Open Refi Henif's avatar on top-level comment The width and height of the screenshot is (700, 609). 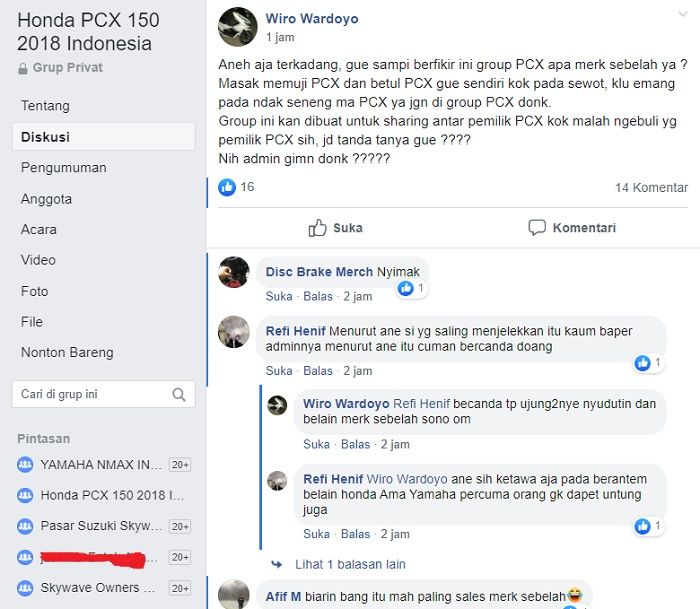tap(233, 332)
